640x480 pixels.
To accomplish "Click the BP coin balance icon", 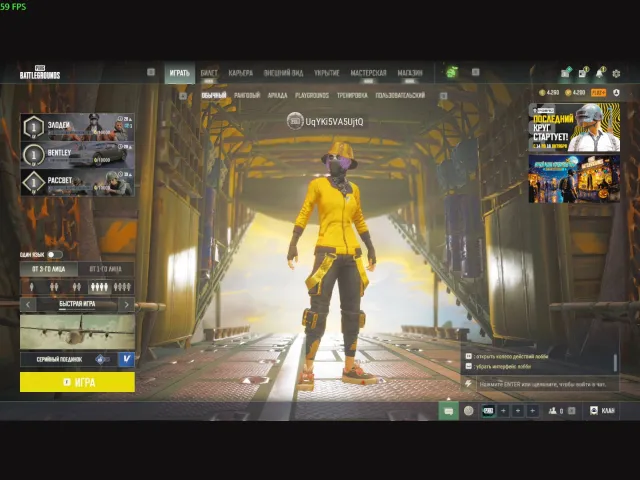I will (x=568, y=93).
